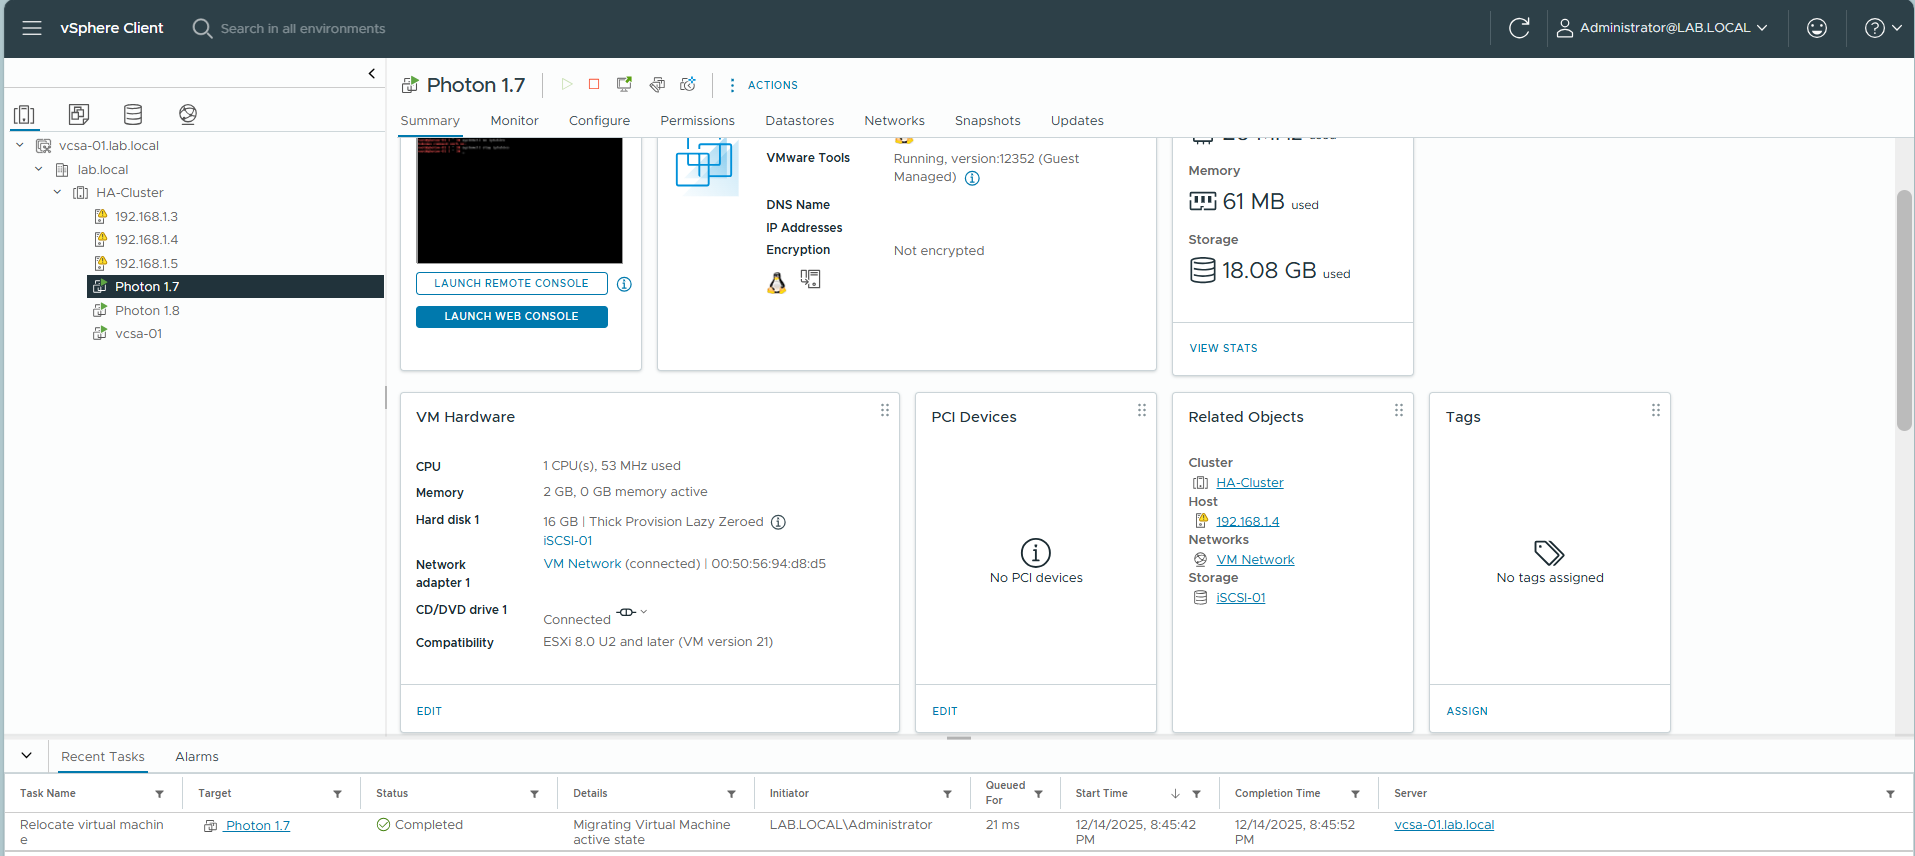Click the edit settings icon beside Photon 1.7

[x=657, y=85]
